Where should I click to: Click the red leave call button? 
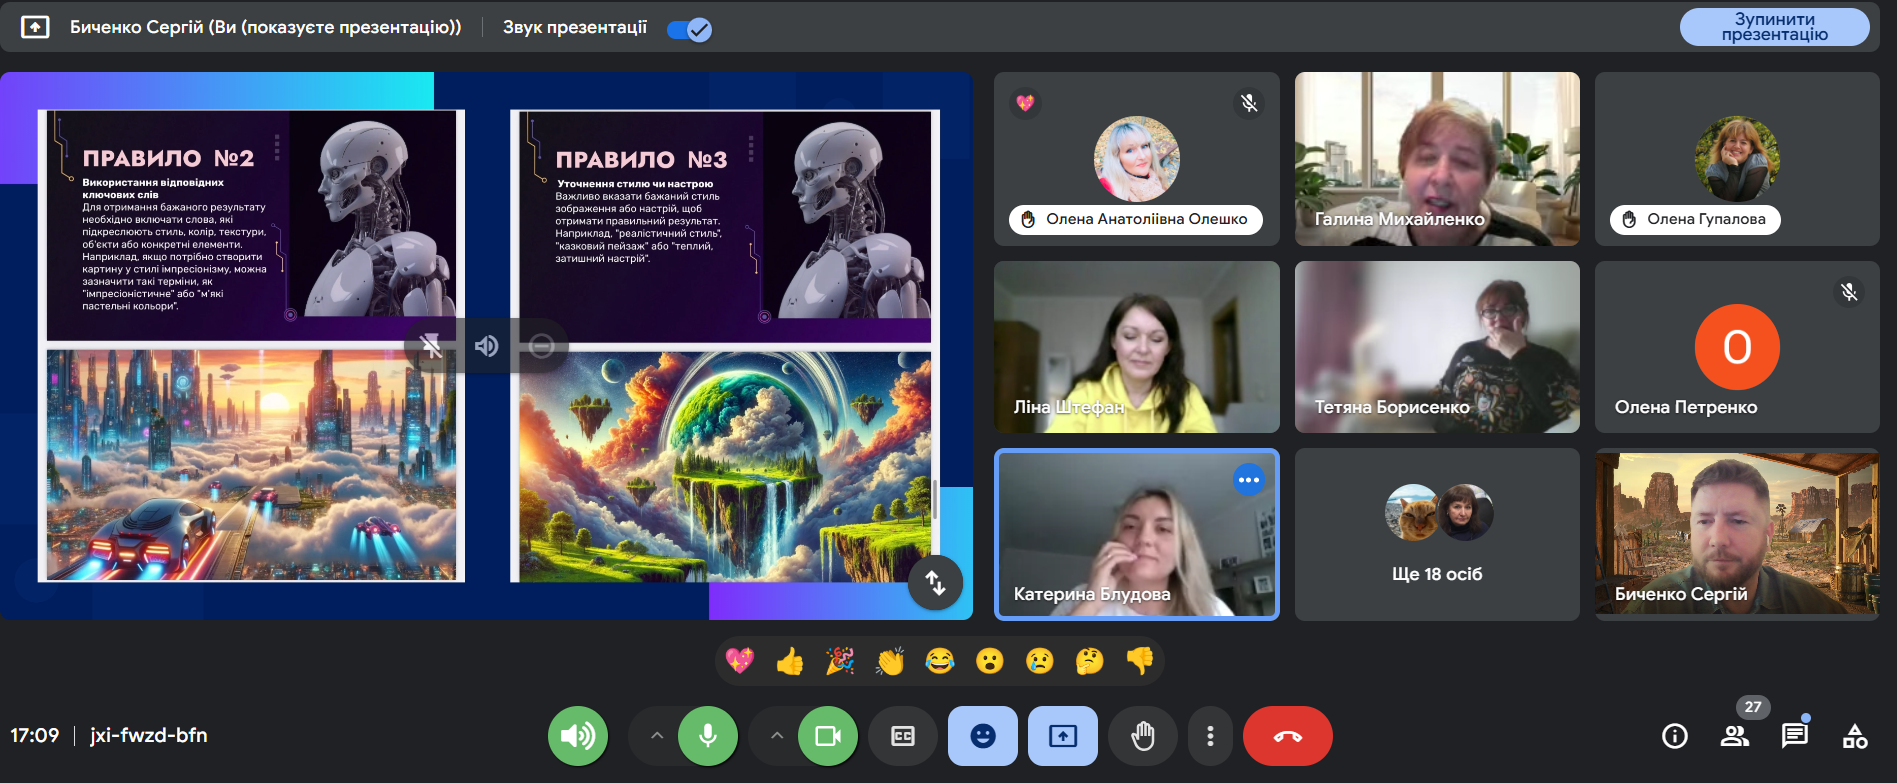[x=1287, y=736]
